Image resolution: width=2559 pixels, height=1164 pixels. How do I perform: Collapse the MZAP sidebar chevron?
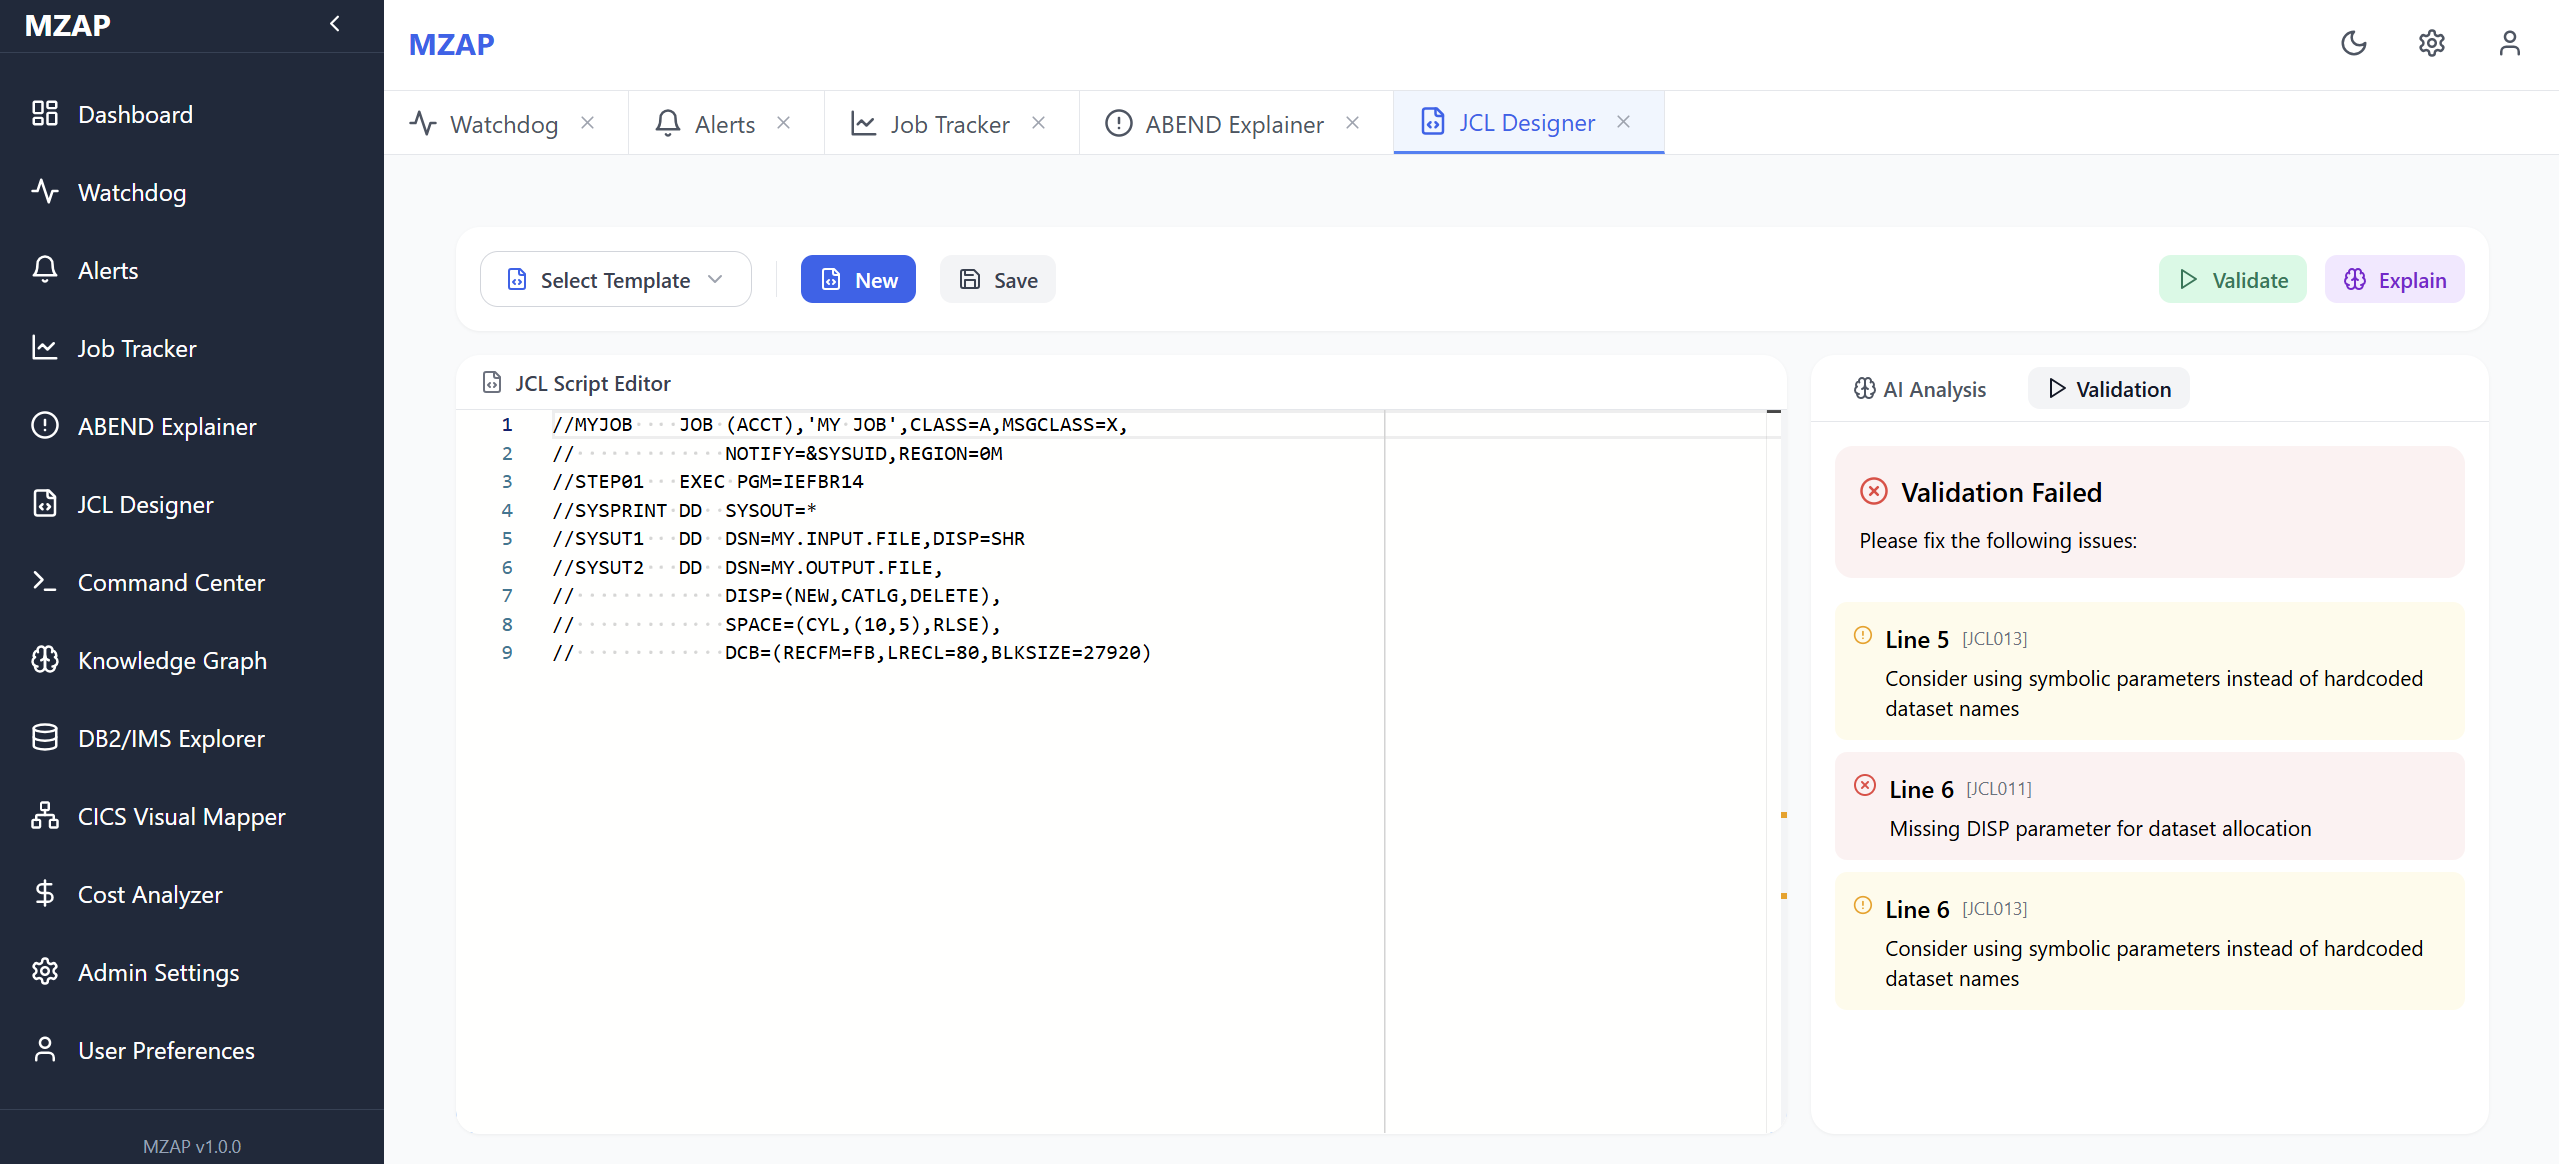click(x=335, y=24)
